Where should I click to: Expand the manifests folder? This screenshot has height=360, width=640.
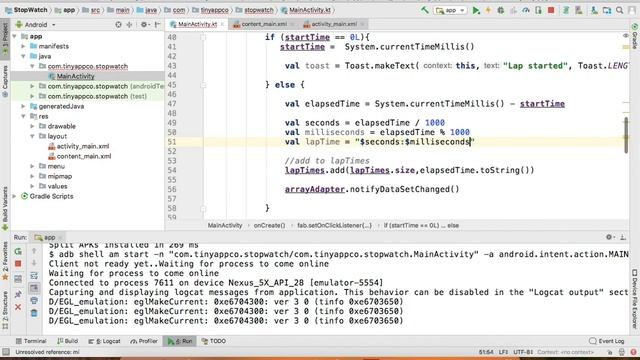coord(24,46)
